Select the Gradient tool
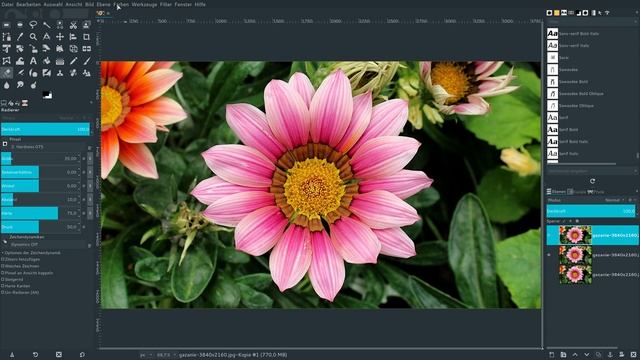Image resolution: width=640 pixels, height=360 pixels. pos(60,61)
